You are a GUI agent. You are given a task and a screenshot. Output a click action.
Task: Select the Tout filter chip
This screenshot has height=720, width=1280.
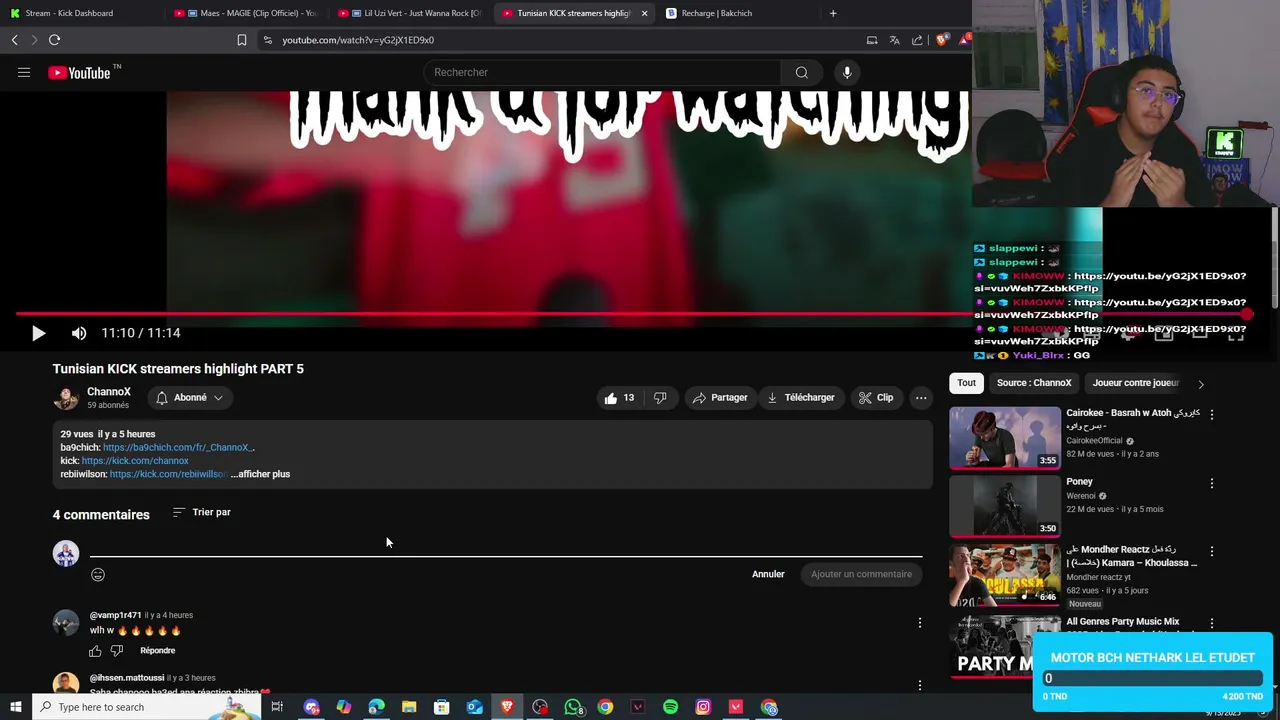click(x=966, y=383)
